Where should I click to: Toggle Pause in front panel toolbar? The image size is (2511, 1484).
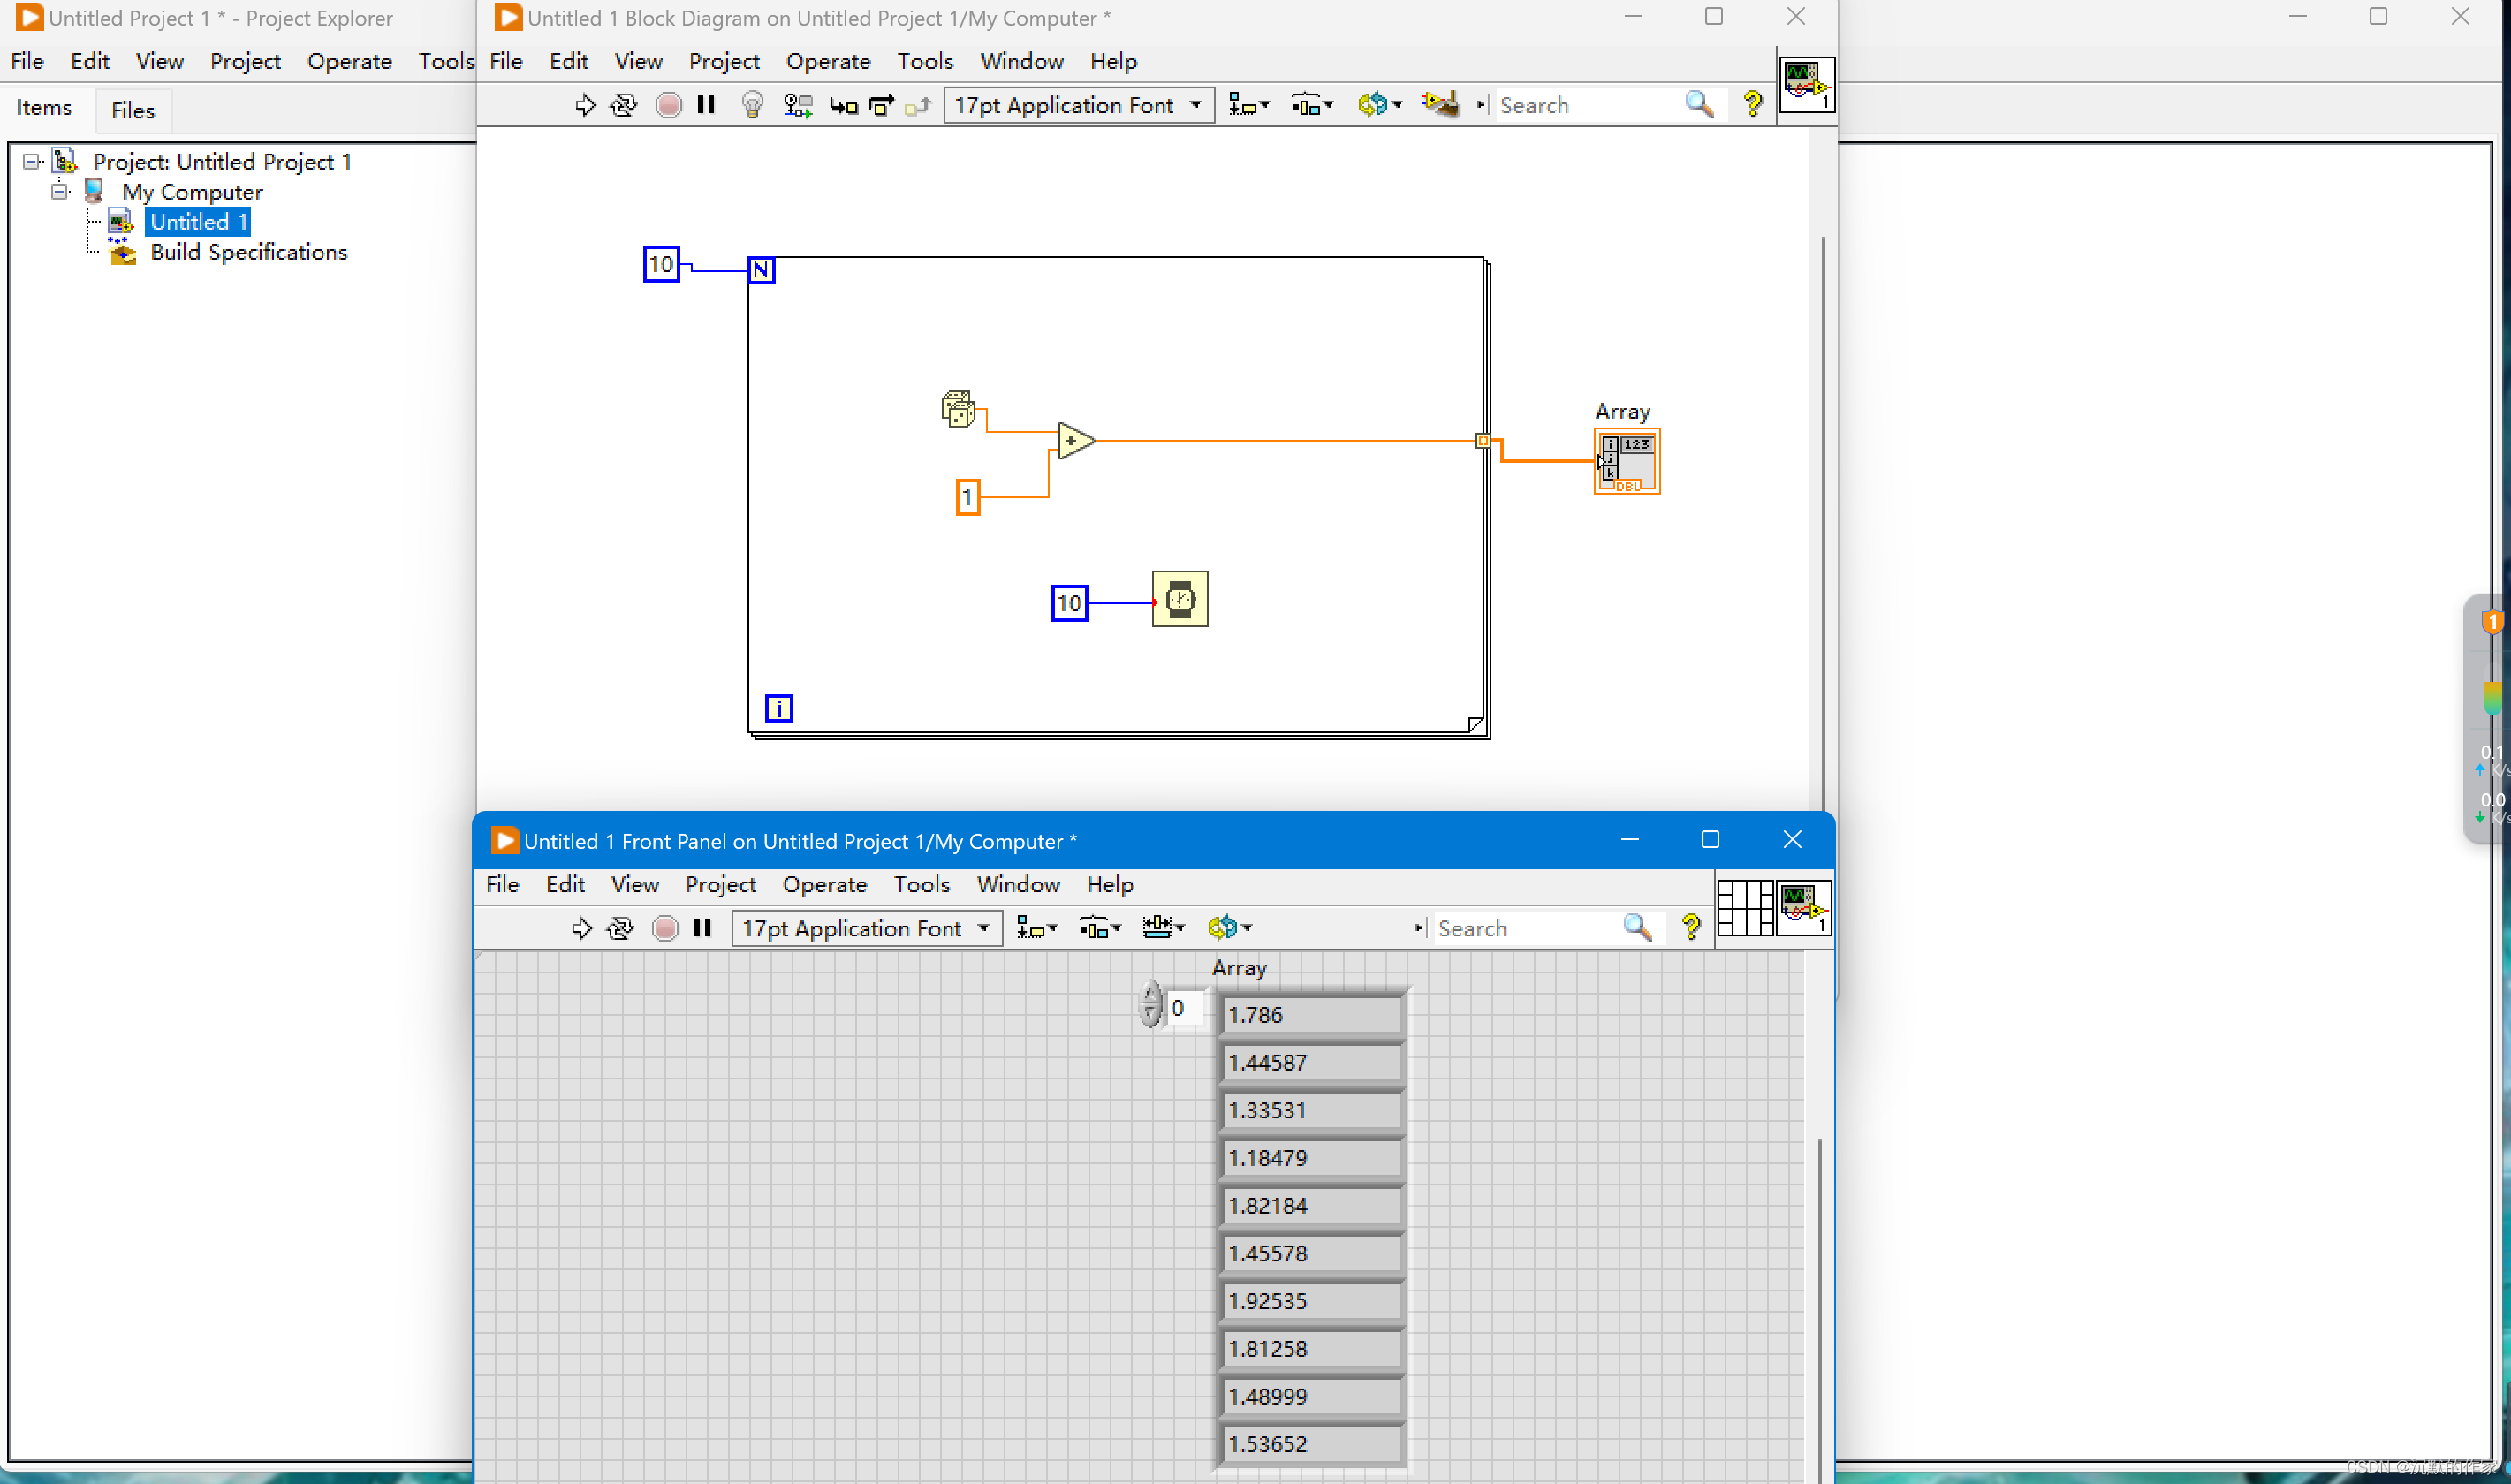point(705,927)
